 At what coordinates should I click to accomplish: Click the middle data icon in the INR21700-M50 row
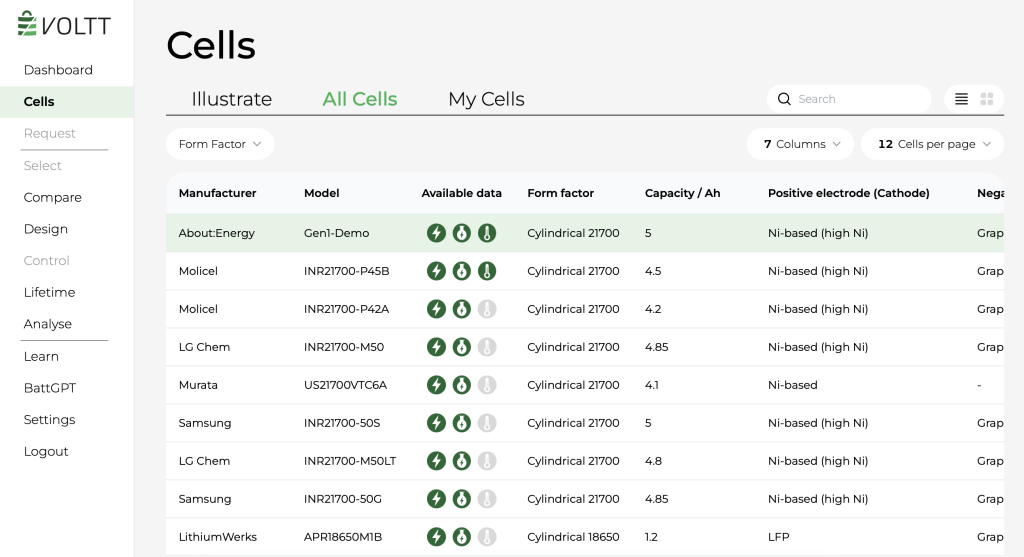pyautogui.click(x=462, y=347)
